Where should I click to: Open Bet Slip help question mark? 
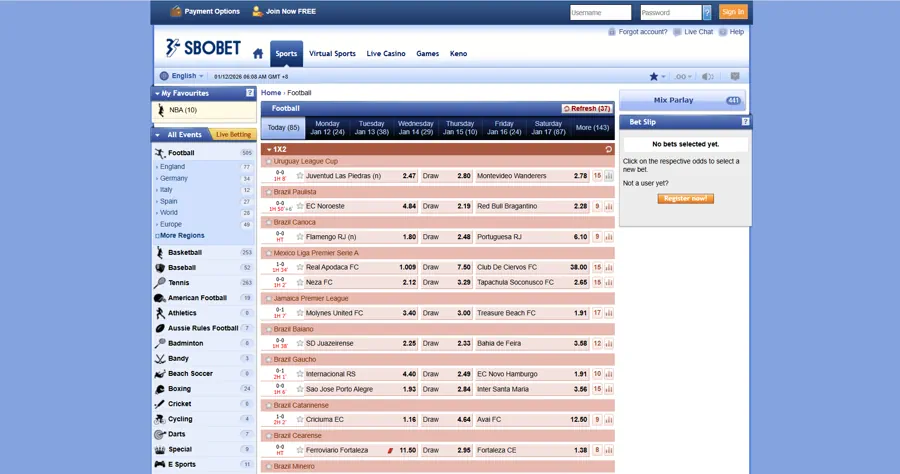(x=745, y=122)
